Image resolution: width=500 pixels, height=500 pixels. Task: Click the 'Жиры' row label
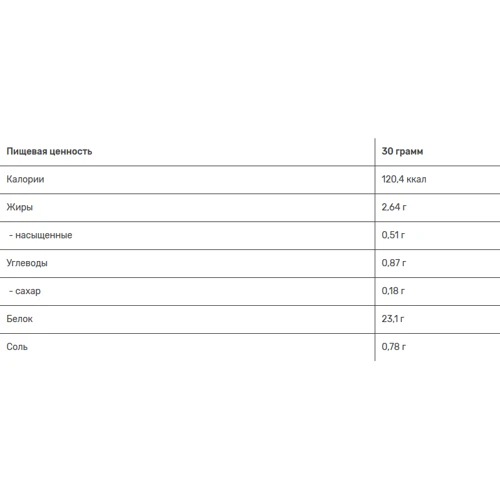20,207
